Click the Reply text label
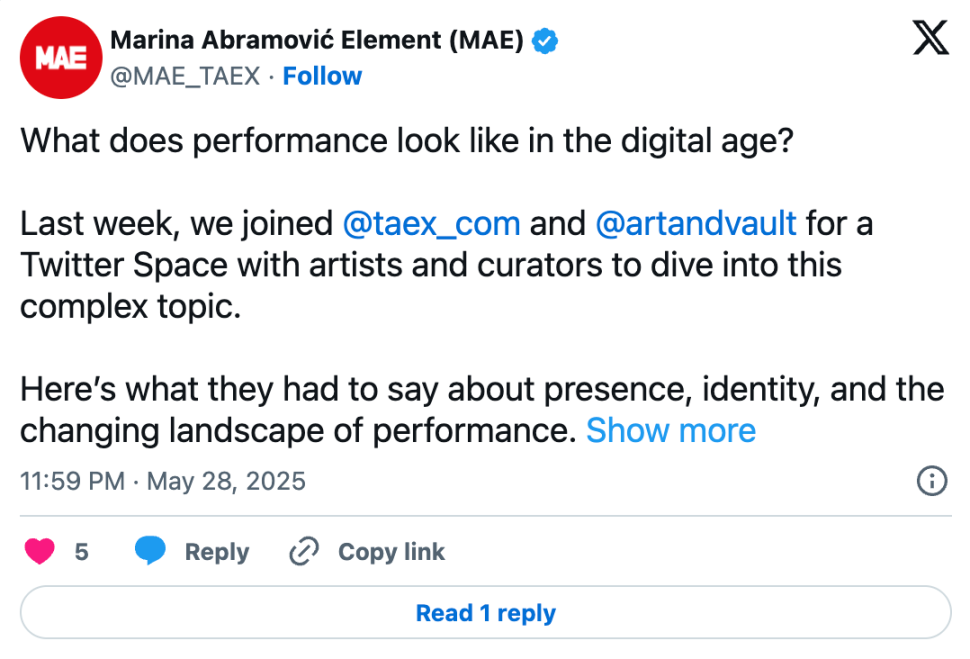 point(217,552)
